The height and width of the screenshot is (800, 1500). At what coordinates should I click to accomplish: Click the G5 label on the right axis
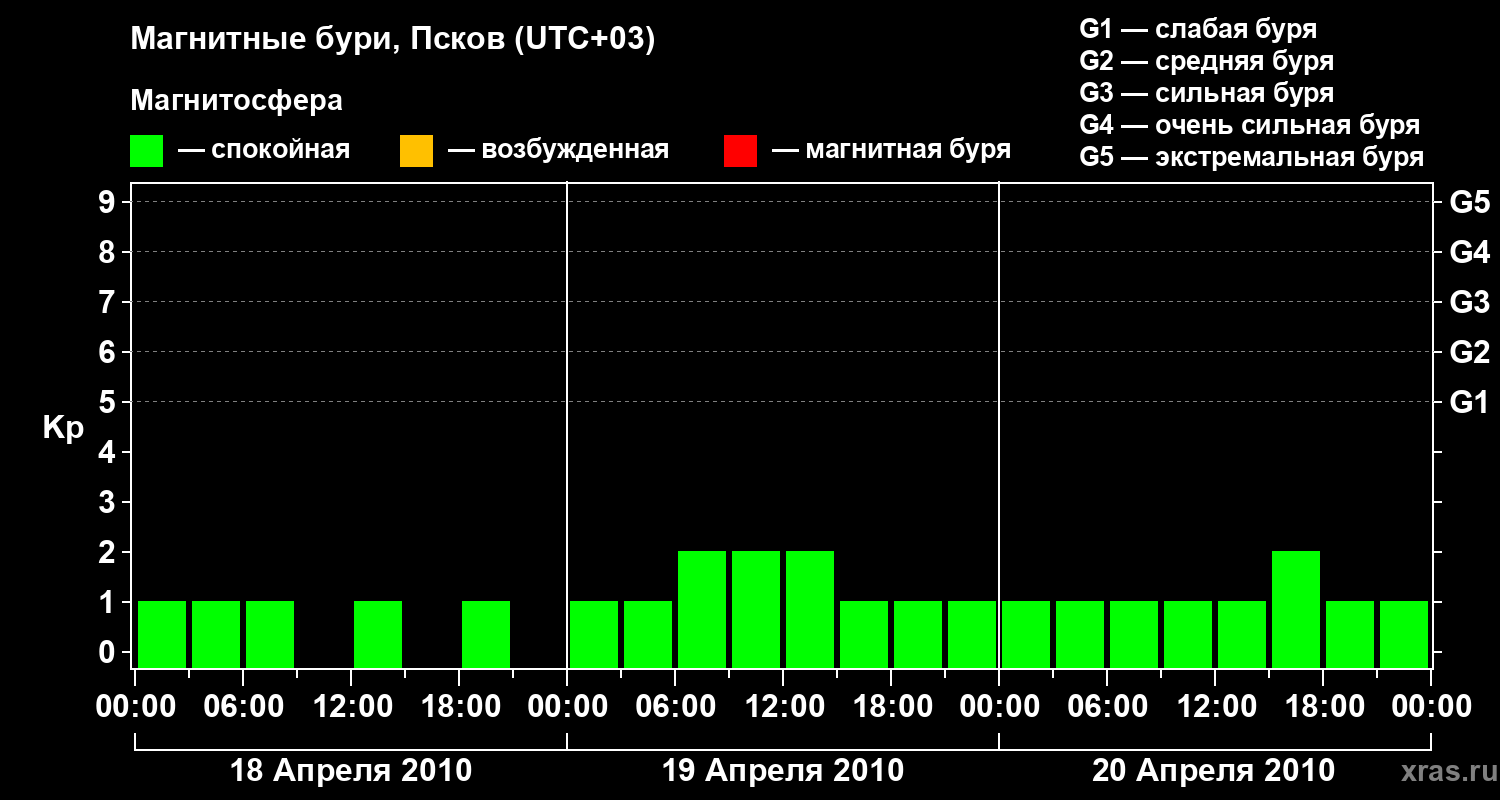(x=1469, y=202)
